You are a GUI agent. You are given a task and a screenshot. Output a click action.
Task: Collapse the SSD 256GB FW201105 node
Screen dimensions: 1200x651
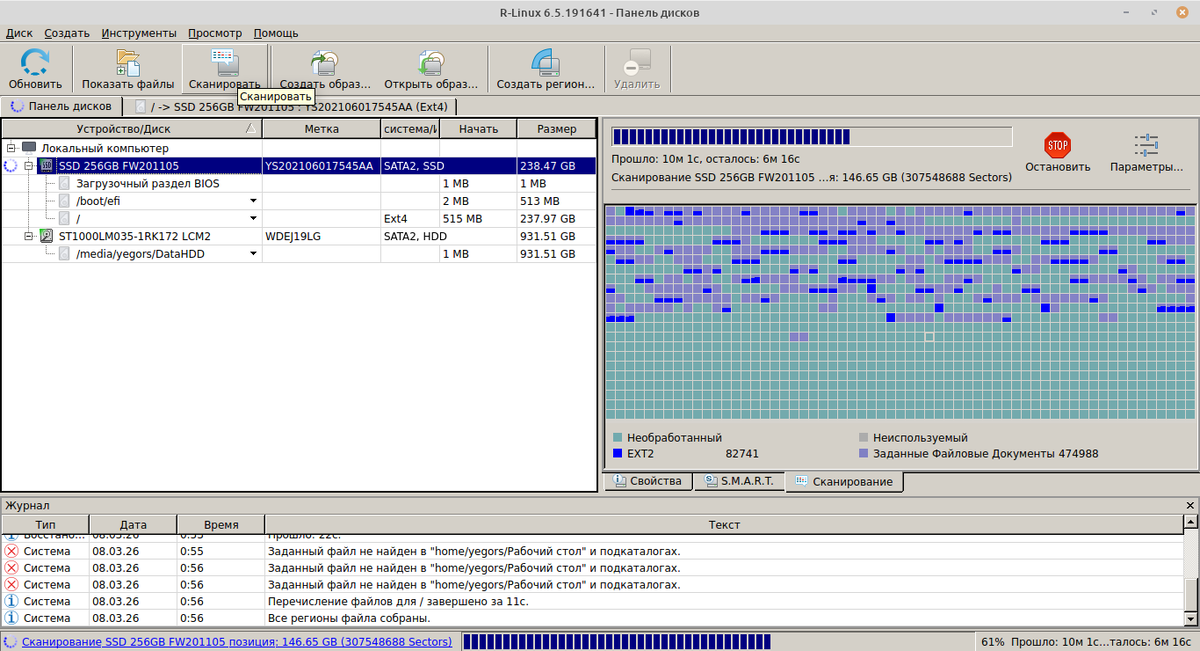point(29,166)
